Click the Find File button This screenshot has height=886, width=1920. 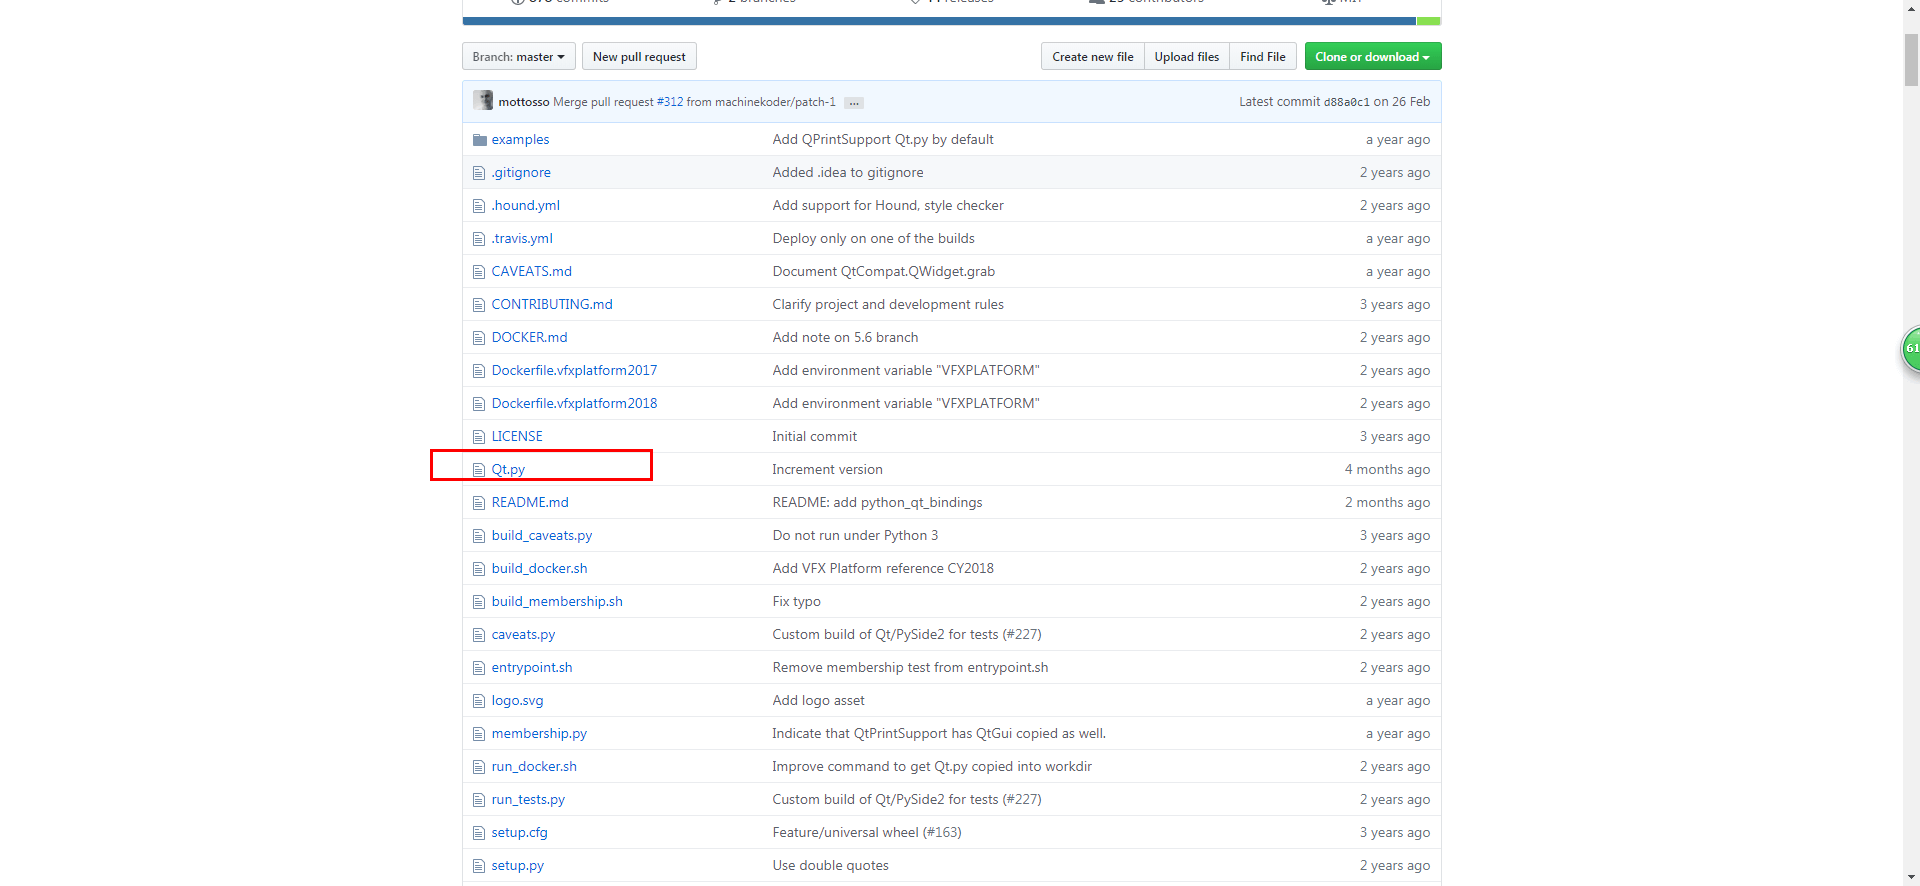[x=1263, y=57]
